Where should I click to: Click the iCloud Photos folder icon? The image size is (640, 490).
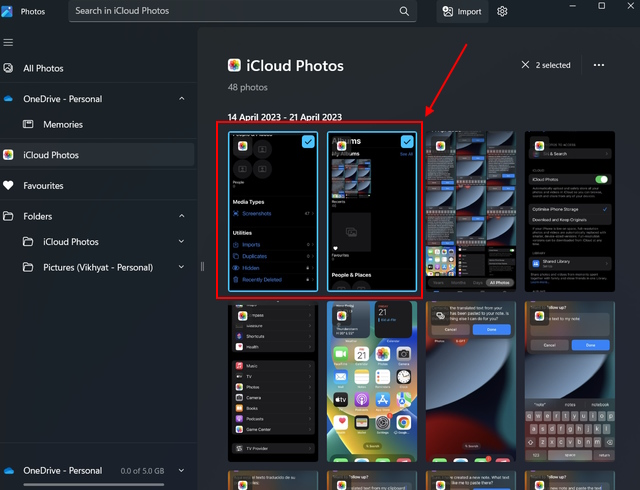pos(28,241)
